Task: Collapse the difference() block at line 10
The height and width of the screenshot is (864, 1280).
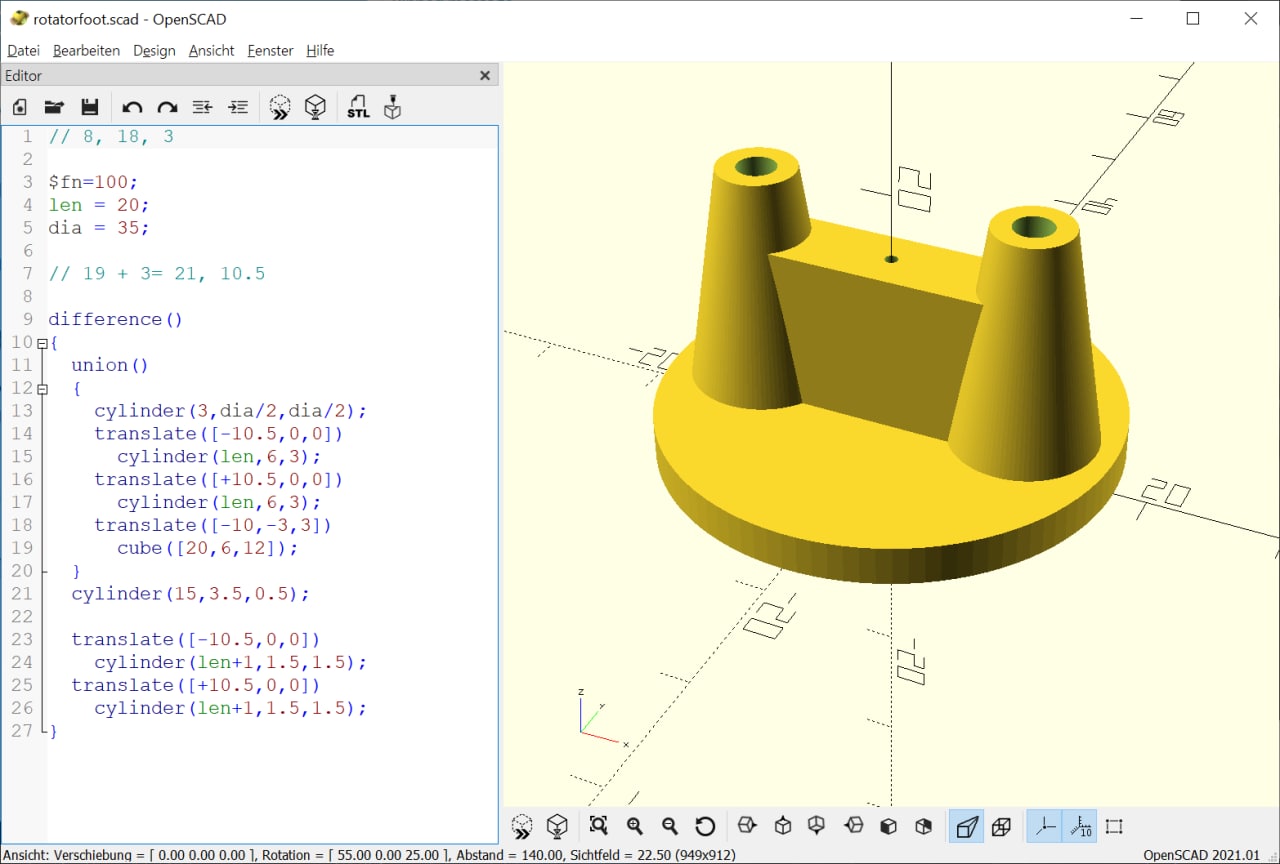Action: pyautogui.click(x=42, y=343)
